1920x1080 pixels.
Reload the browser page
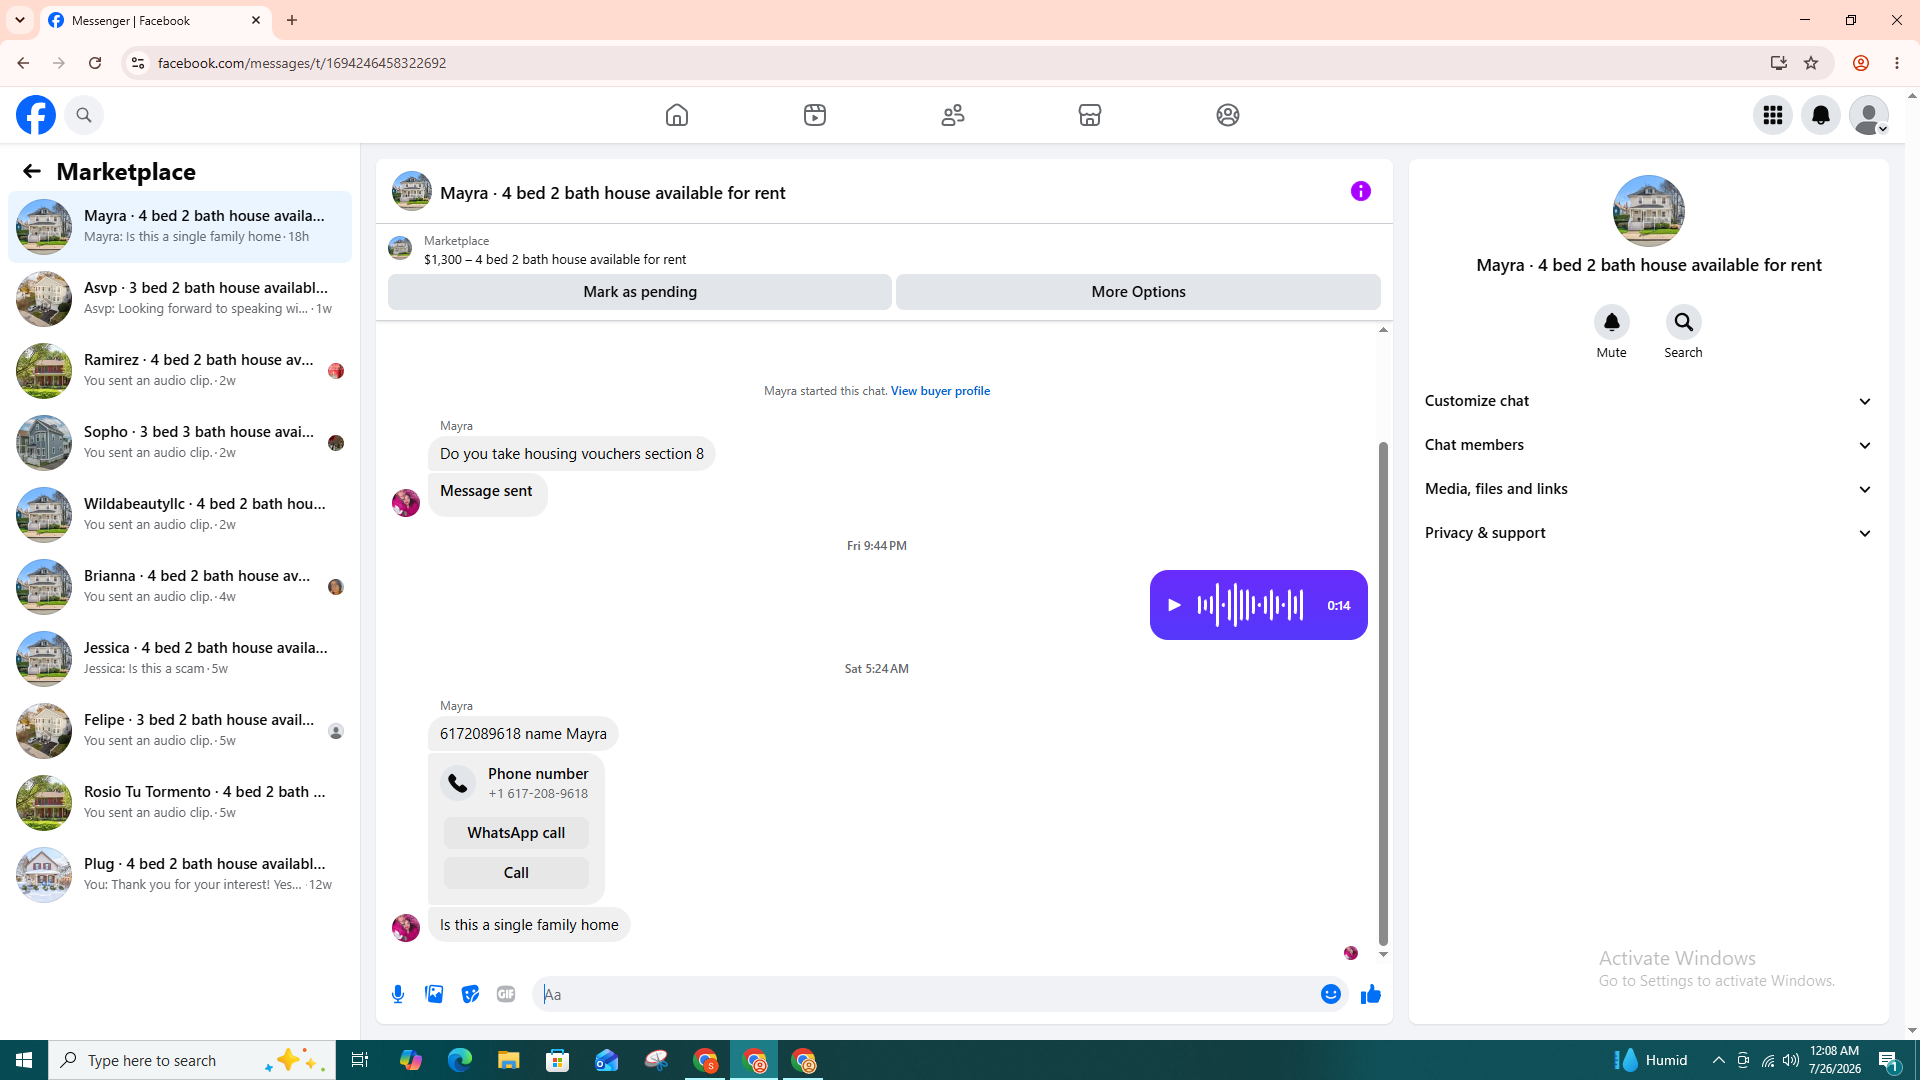(95, 63)
